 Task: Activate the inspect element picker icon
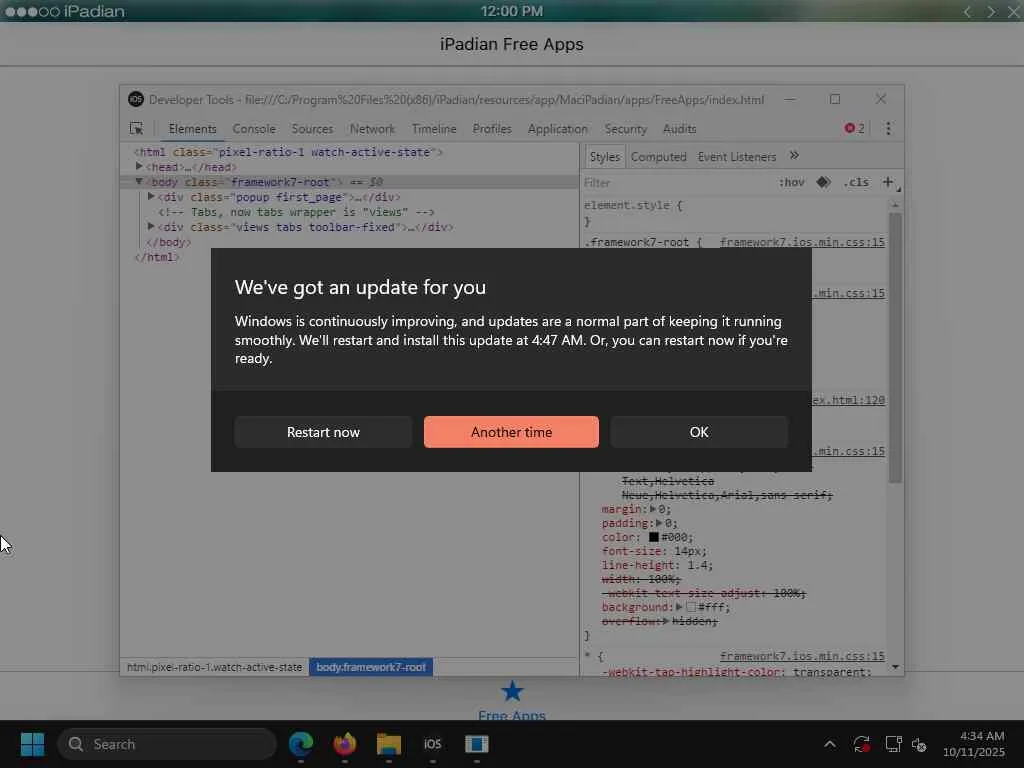pos(136,129)
